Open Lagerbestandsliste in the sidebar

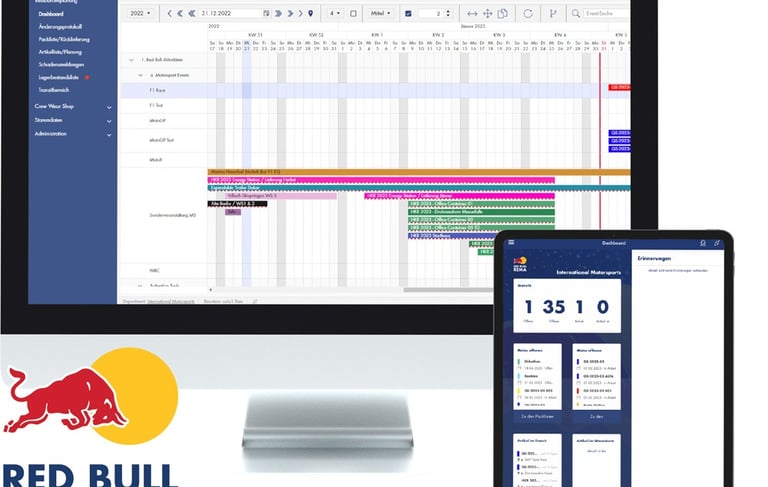(58, 77)
